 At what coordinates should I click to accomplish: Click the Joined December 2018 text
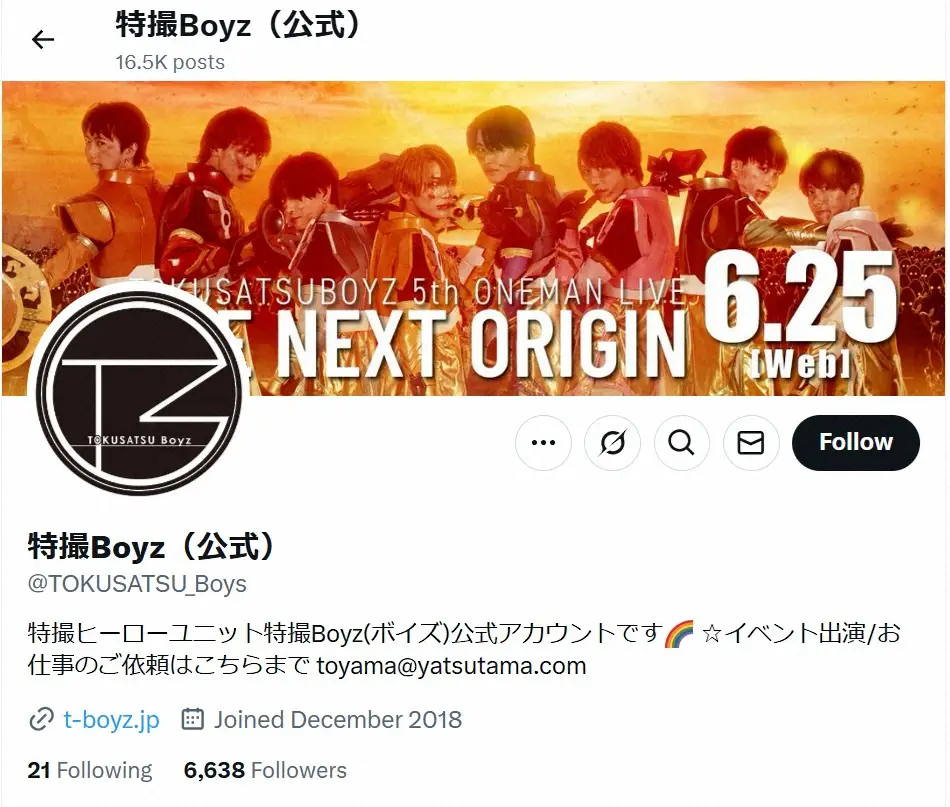(x=337, y=720)
